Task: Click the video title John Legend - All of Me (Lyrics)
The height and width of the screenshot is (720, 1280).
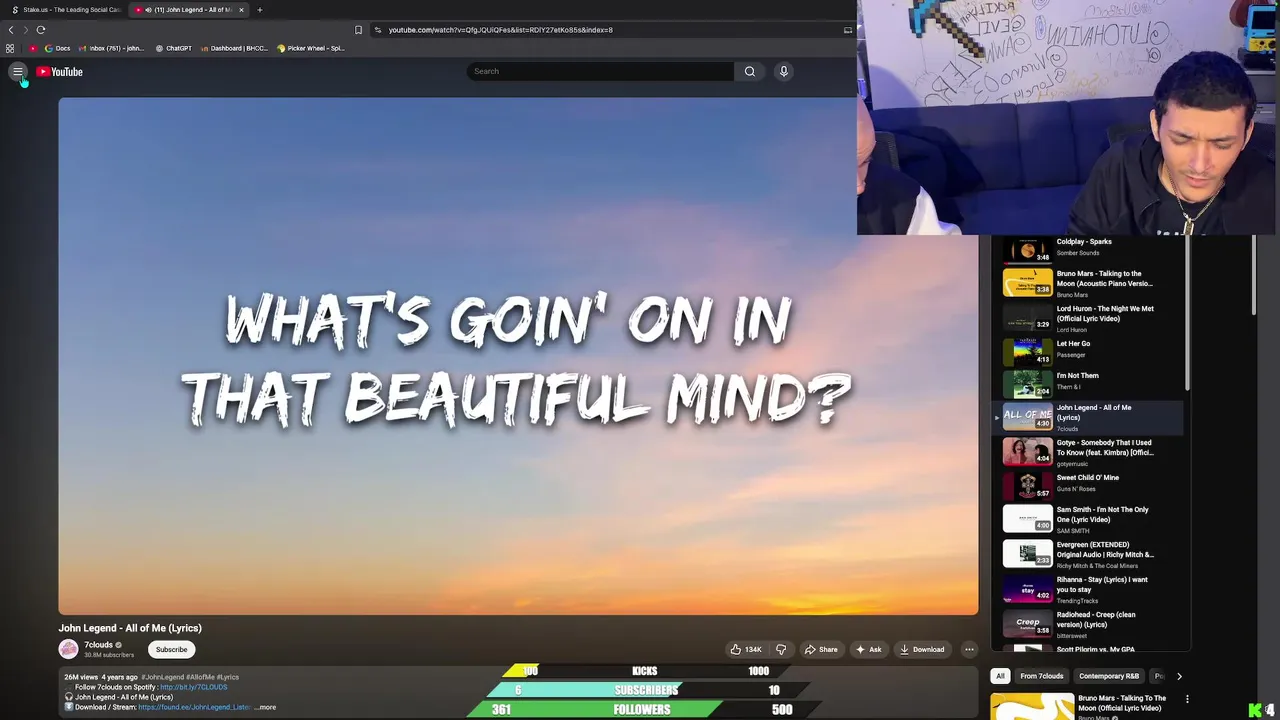Action: click(x=130, y=628)
